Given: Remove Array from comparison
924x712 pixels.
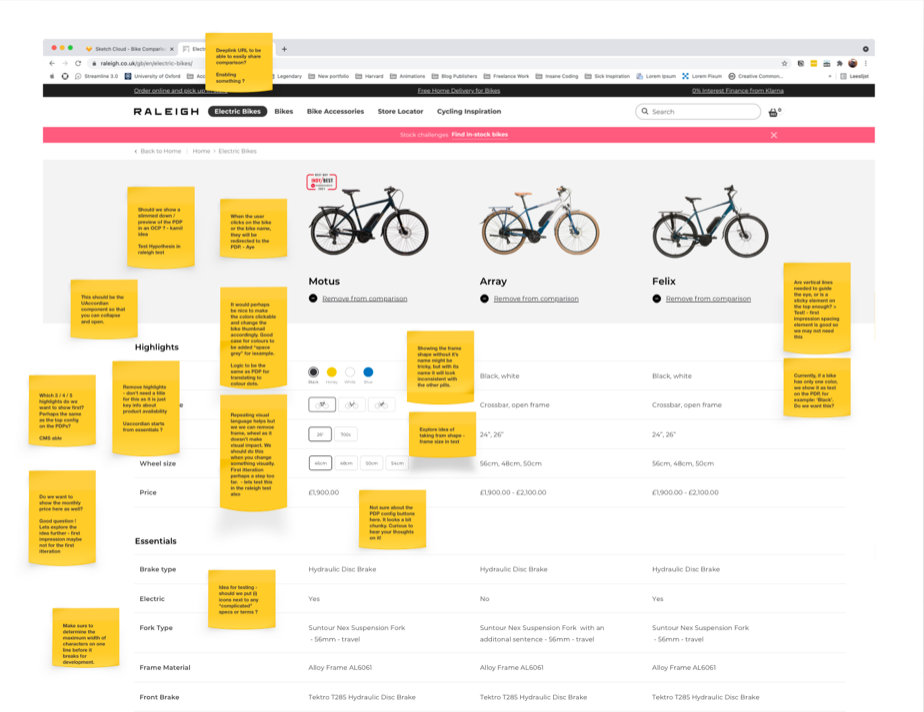Looking at the screenshot, I should [x=536, y=299].
